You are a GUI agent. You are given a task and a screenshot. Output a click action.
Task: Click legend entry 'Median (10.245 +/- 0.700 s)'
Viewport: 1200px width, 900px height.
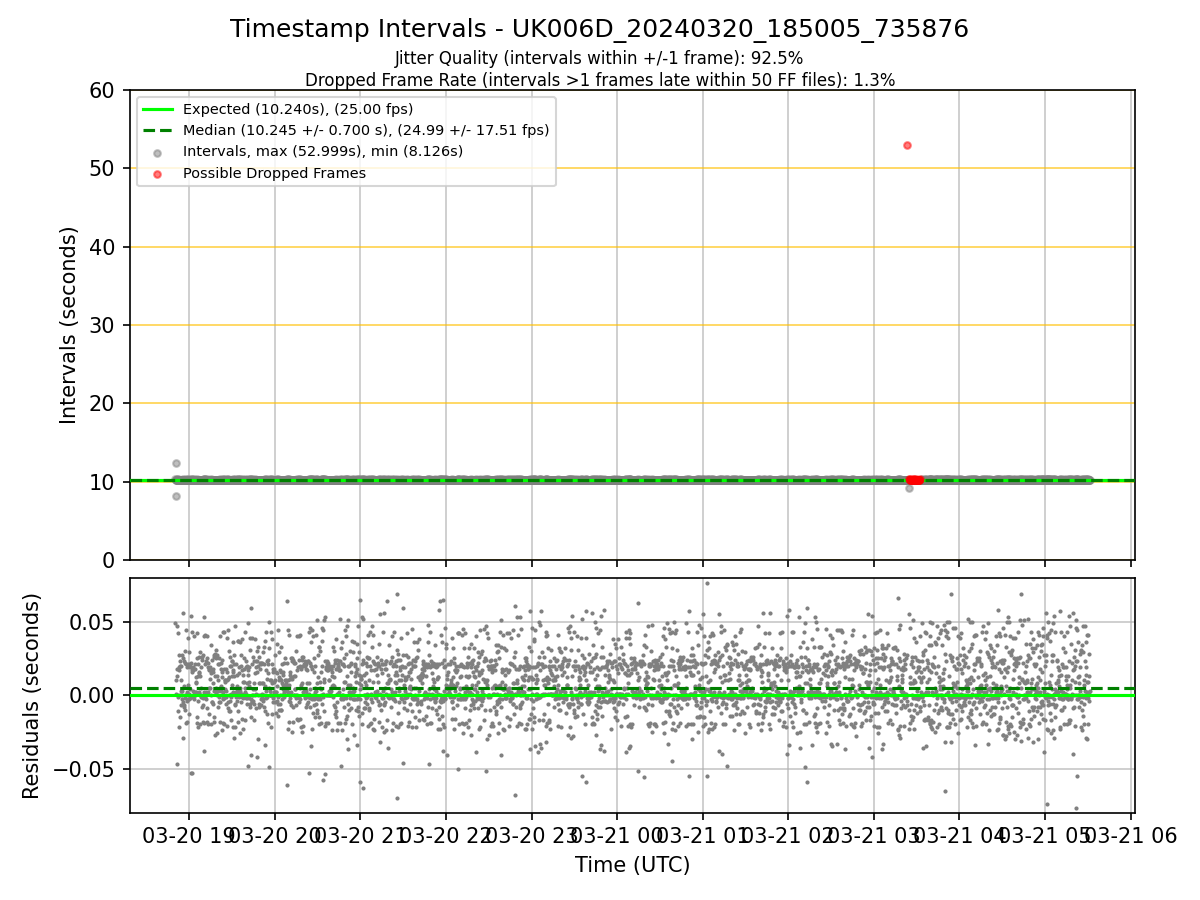pos(366,130)
